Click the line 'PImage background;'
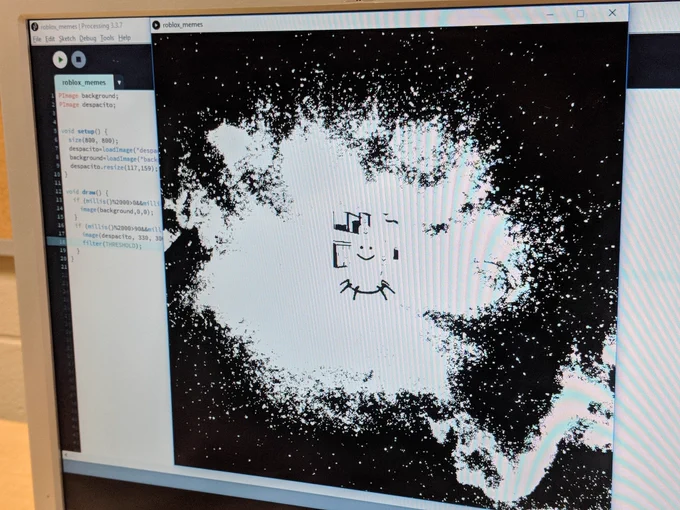This screenshot has width=680, height=510. click(88, 96)
